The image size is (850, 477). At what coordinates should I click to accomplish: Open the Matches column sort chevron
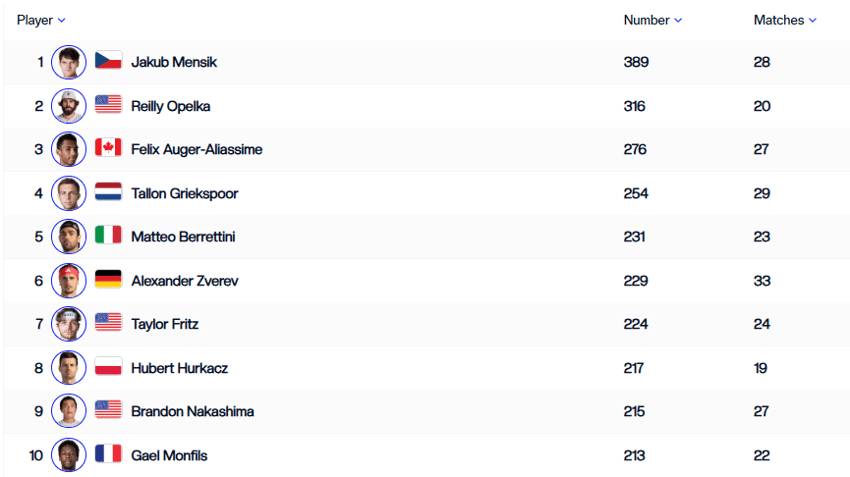click(813, 21)
